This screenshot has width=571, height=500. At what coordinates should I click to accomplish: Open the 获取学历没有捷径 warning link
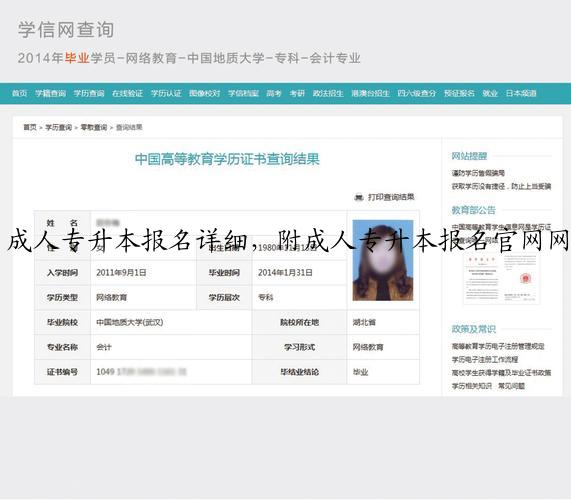click(x=501, y=186)
